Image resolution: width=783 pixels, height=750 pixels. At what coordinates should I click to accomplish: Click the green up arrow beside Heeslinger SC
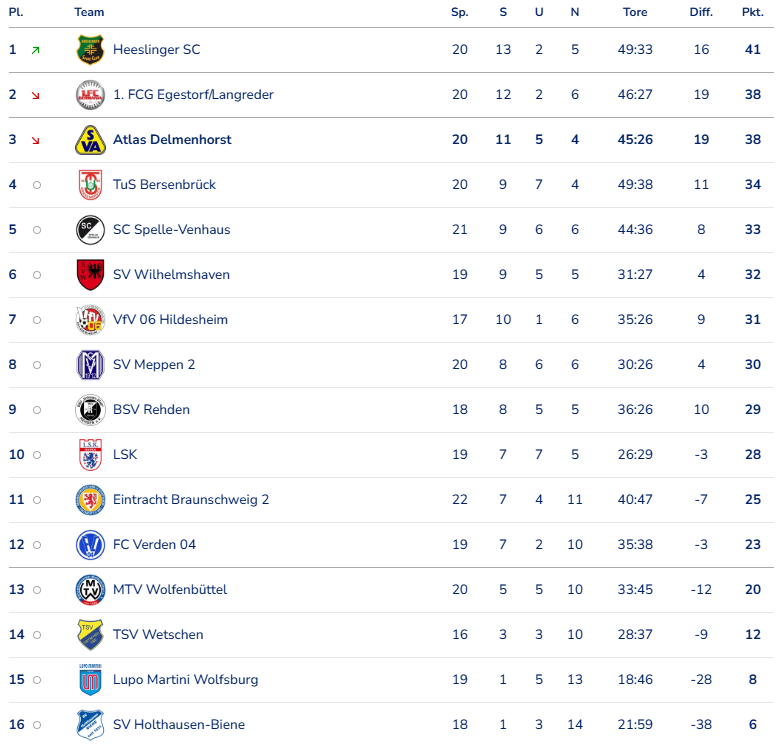[36, 50]
